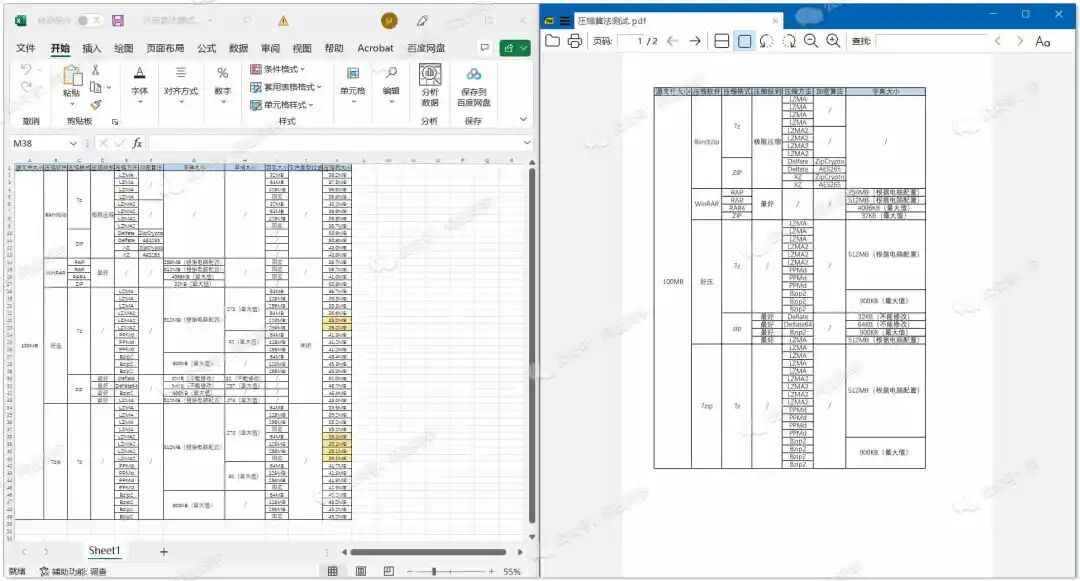Click the 55% zoom level text
1080x581 pixels.
point(512,571)
